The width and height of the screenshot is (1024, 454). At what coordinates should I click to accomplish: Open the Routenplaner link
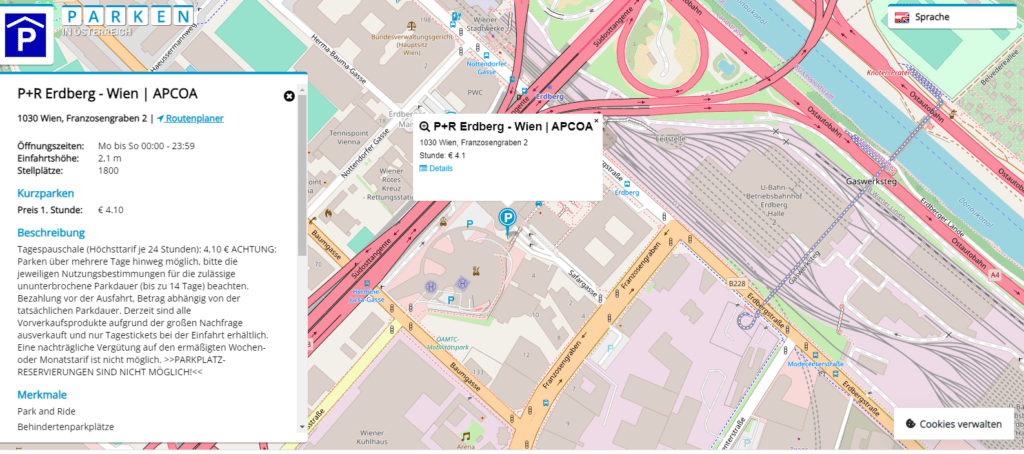[x=194, y=118]
